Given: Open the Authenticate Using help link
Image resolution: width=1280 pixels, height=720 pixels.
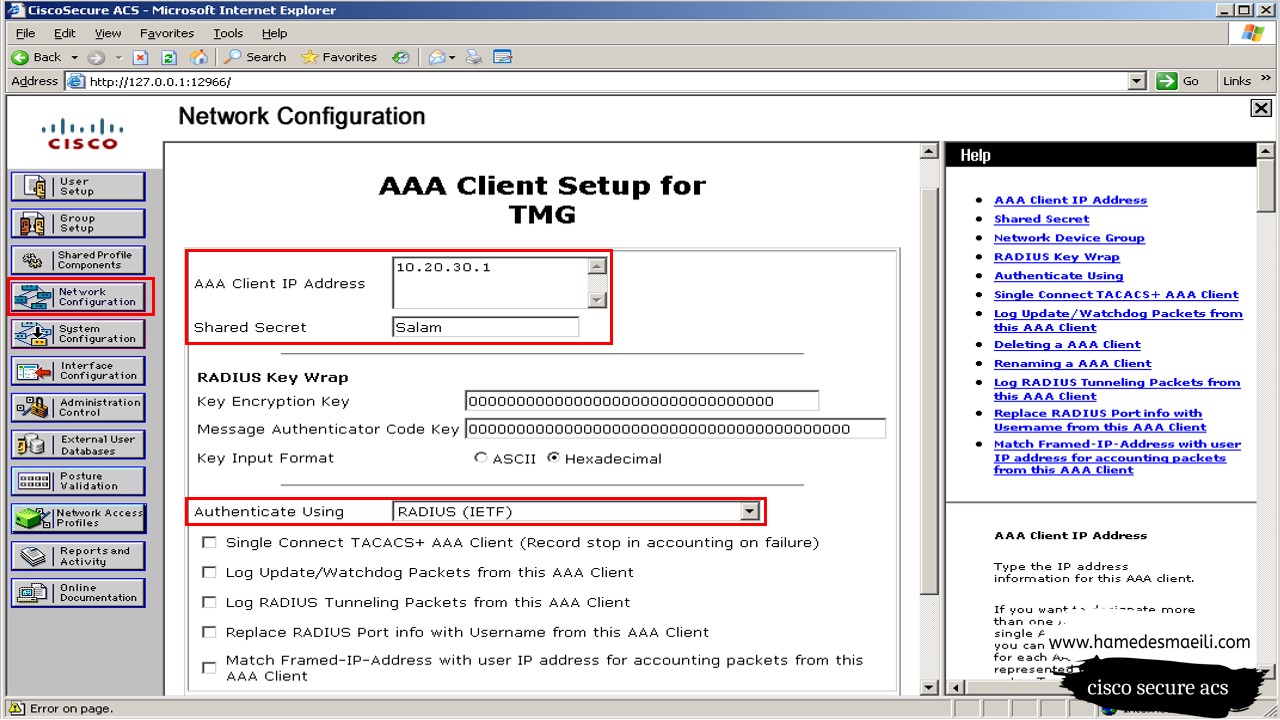Looking at the screenshot, I should click(x=1058, y=276).
